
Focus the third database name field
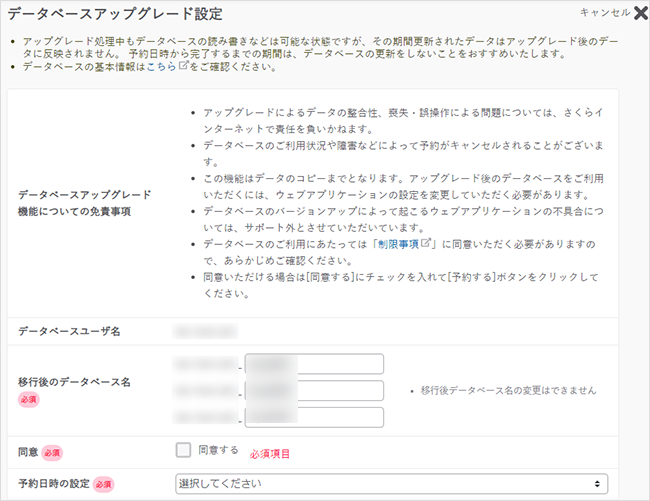(314, 417)
